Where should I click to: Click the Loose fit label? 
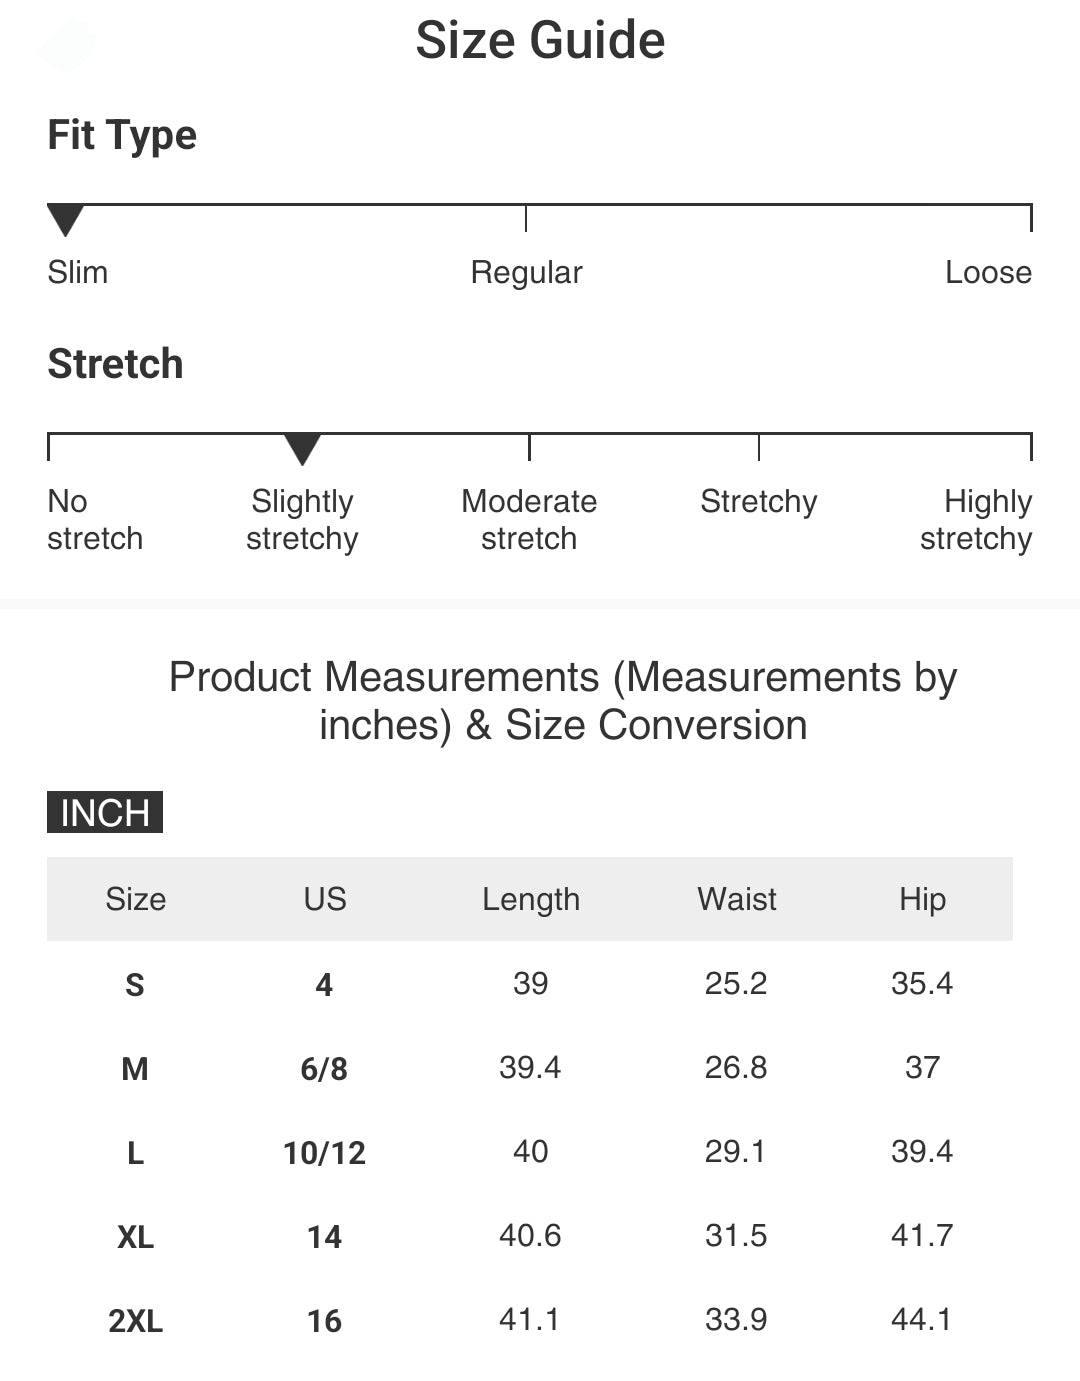point(988,272)
